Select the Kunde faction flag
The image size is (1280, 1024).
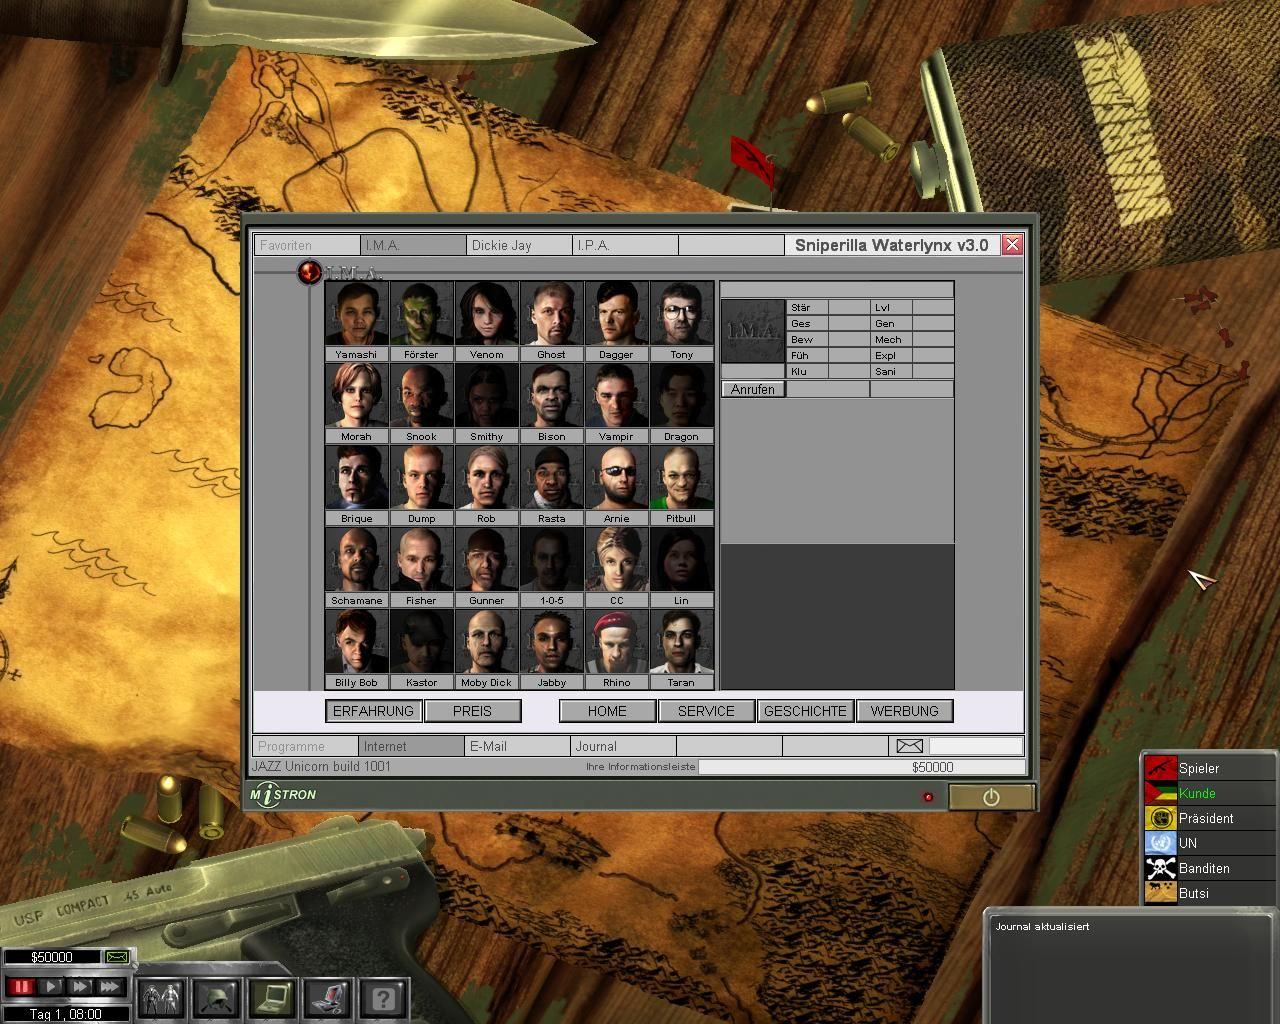1161,793
